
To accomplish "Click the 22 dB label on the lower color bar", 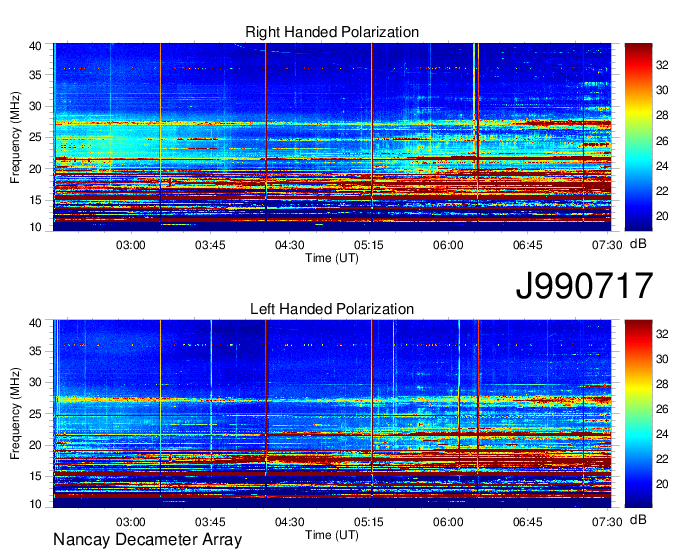I will coord(662,459).
